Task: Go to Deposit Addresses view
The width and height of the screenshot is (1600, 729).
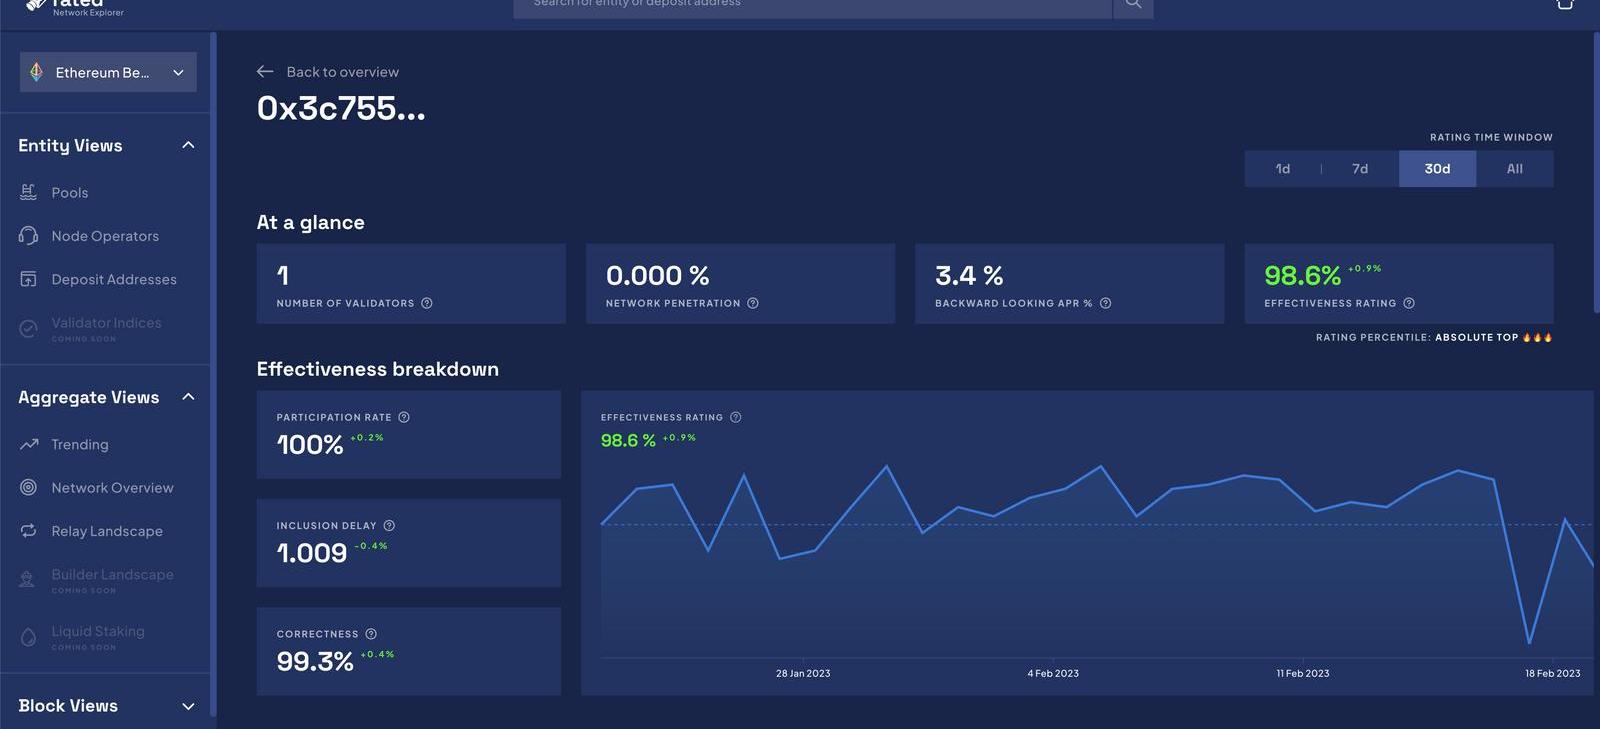Action: 114,279
